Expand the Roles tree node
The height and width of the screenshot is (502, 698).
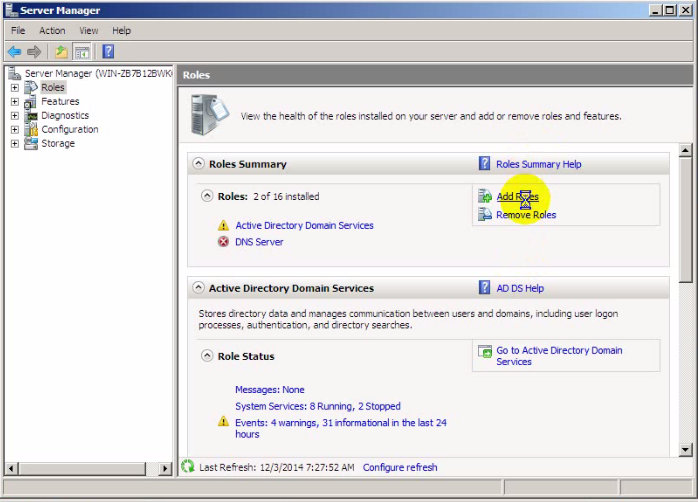click(15, 88)
